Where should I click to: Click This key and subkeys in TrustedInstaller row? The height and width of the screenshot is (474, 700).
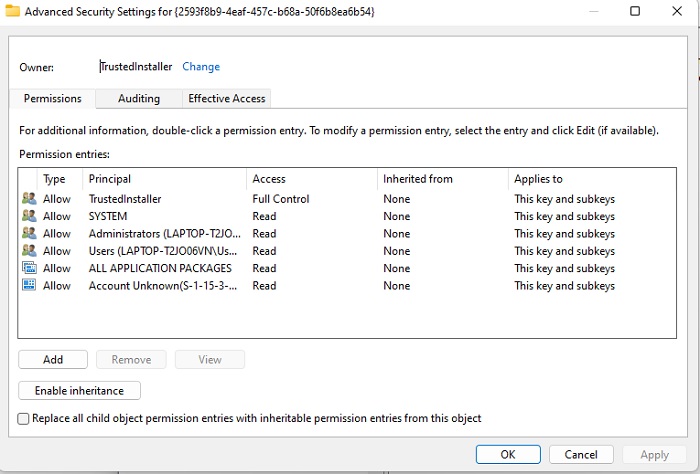coord(564,199)
